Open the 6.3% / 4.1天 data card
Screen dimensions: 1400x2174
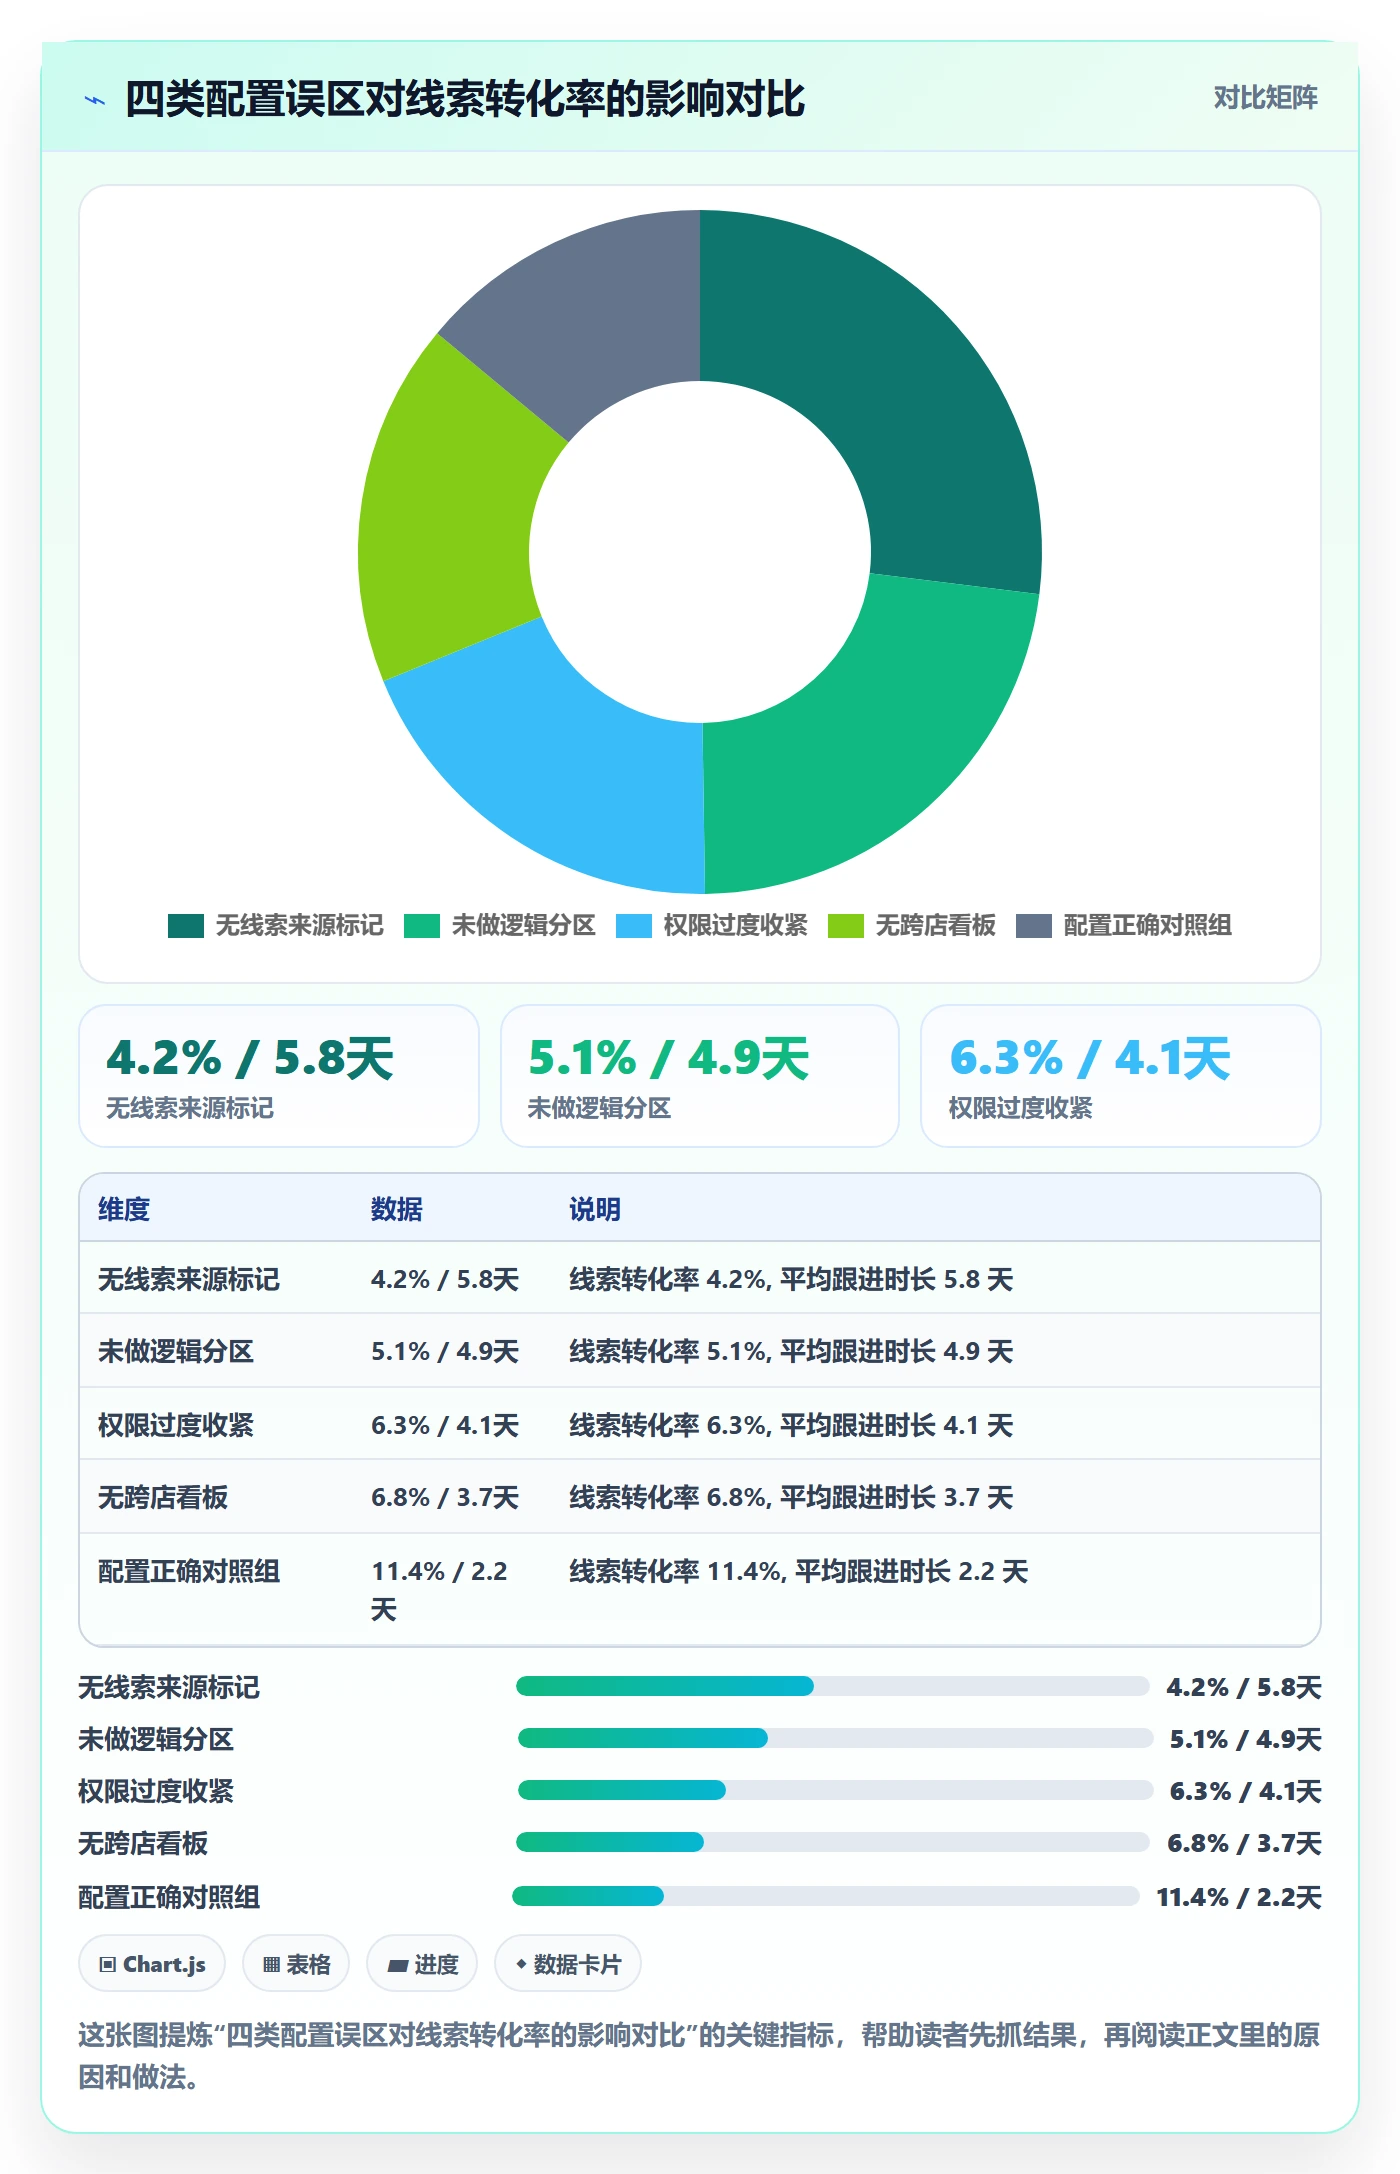tap(1121, 1076)
